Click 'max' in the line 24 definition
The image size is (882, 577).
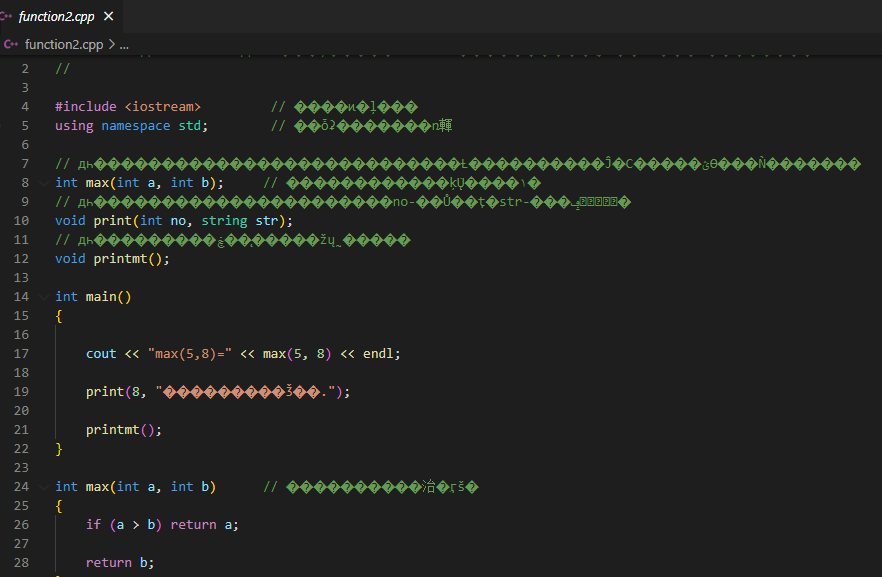[x=97, y=487]
